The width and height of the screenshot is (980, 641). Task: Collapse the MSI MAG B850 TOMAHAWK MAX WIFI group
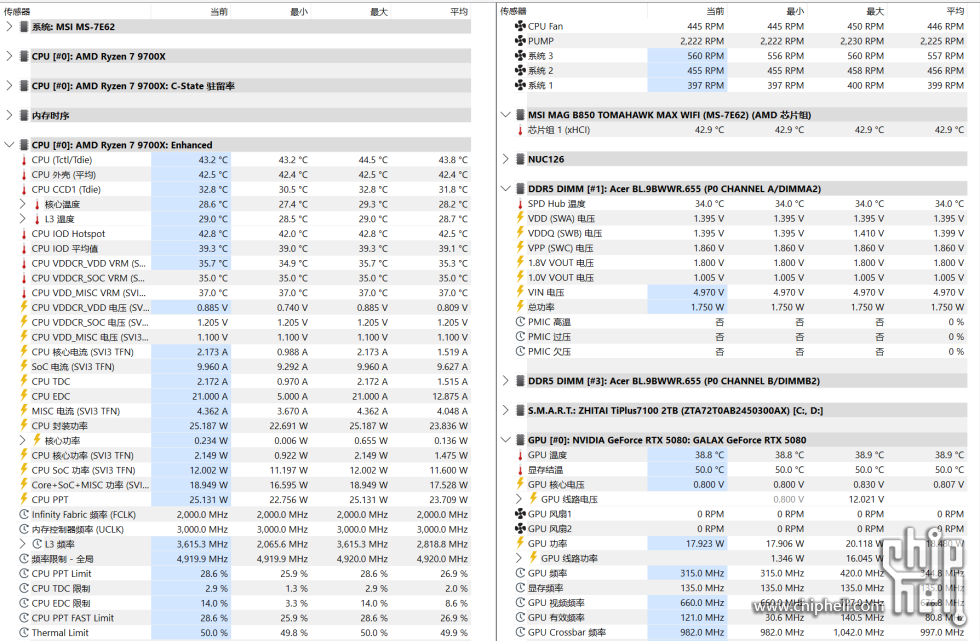click(506, 115)
